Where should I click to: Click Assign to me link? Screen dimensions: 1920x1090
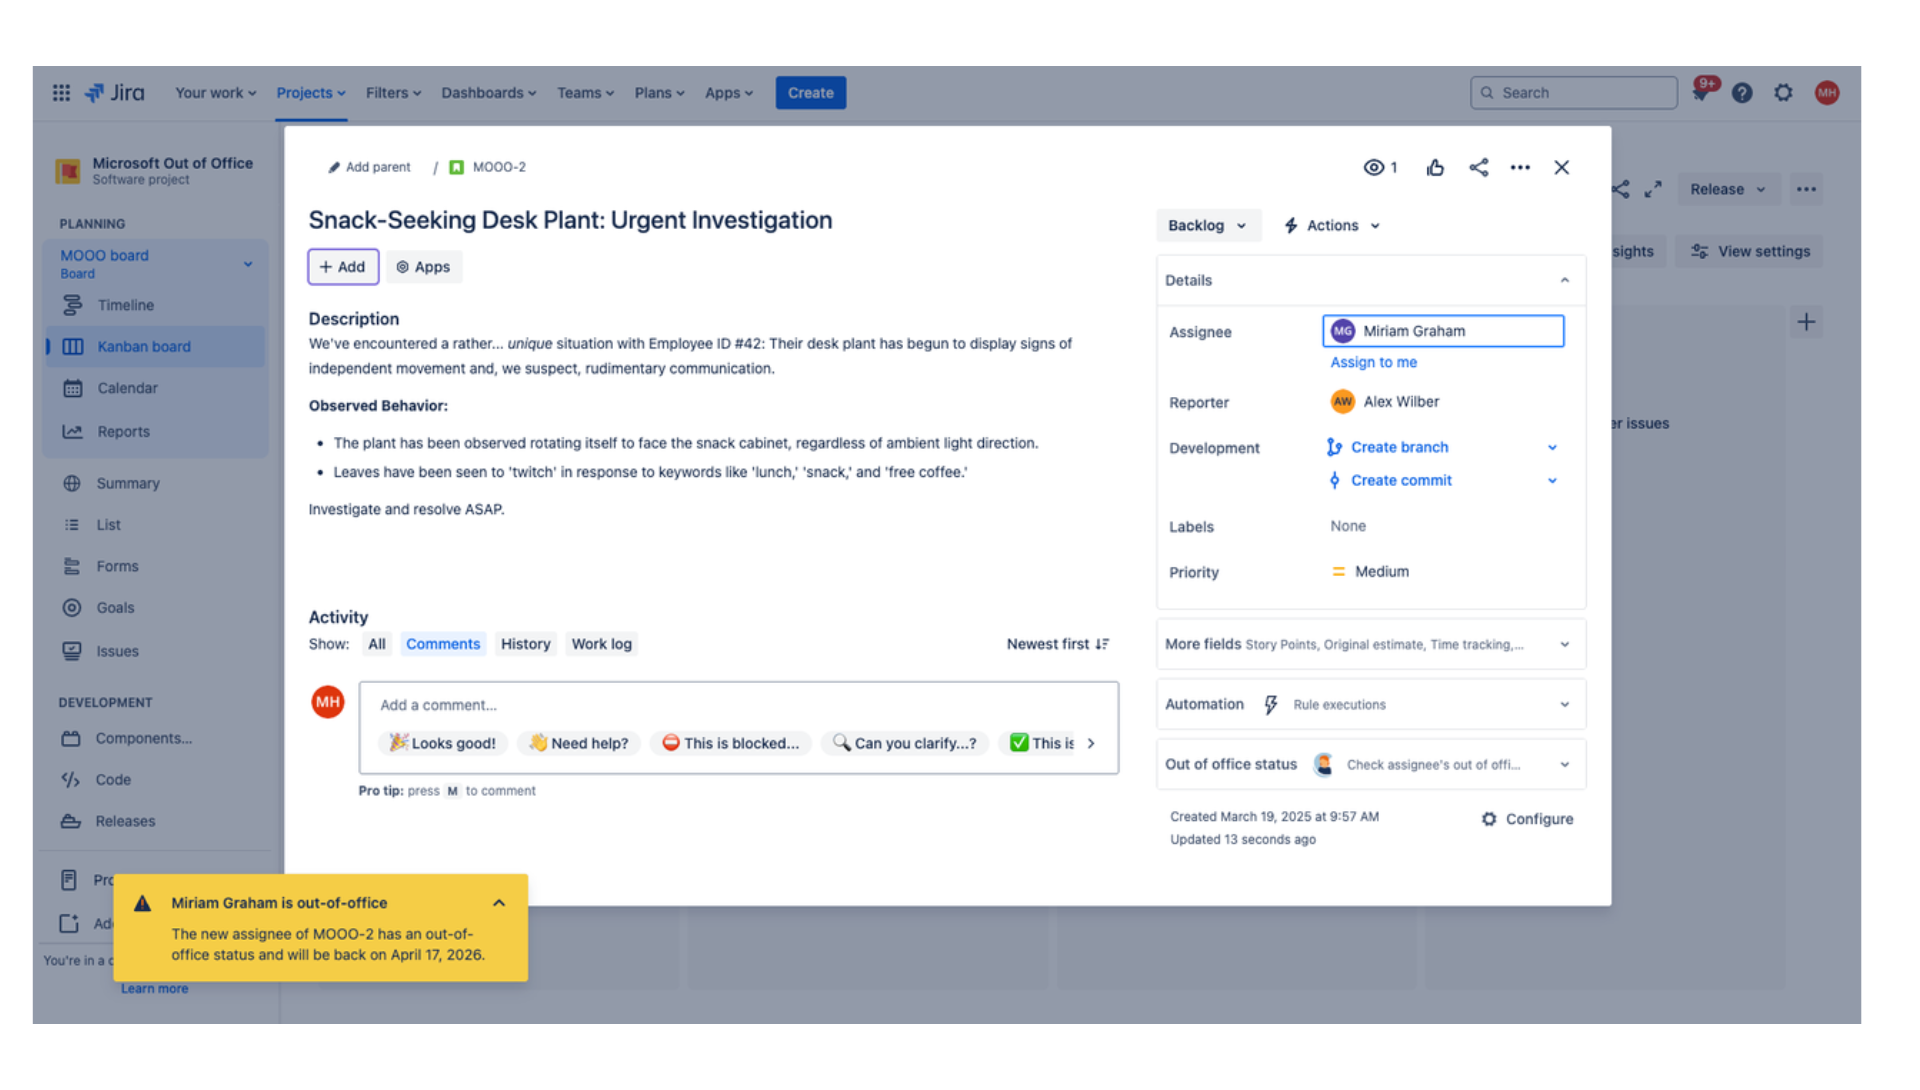(x=1373, y=362)
